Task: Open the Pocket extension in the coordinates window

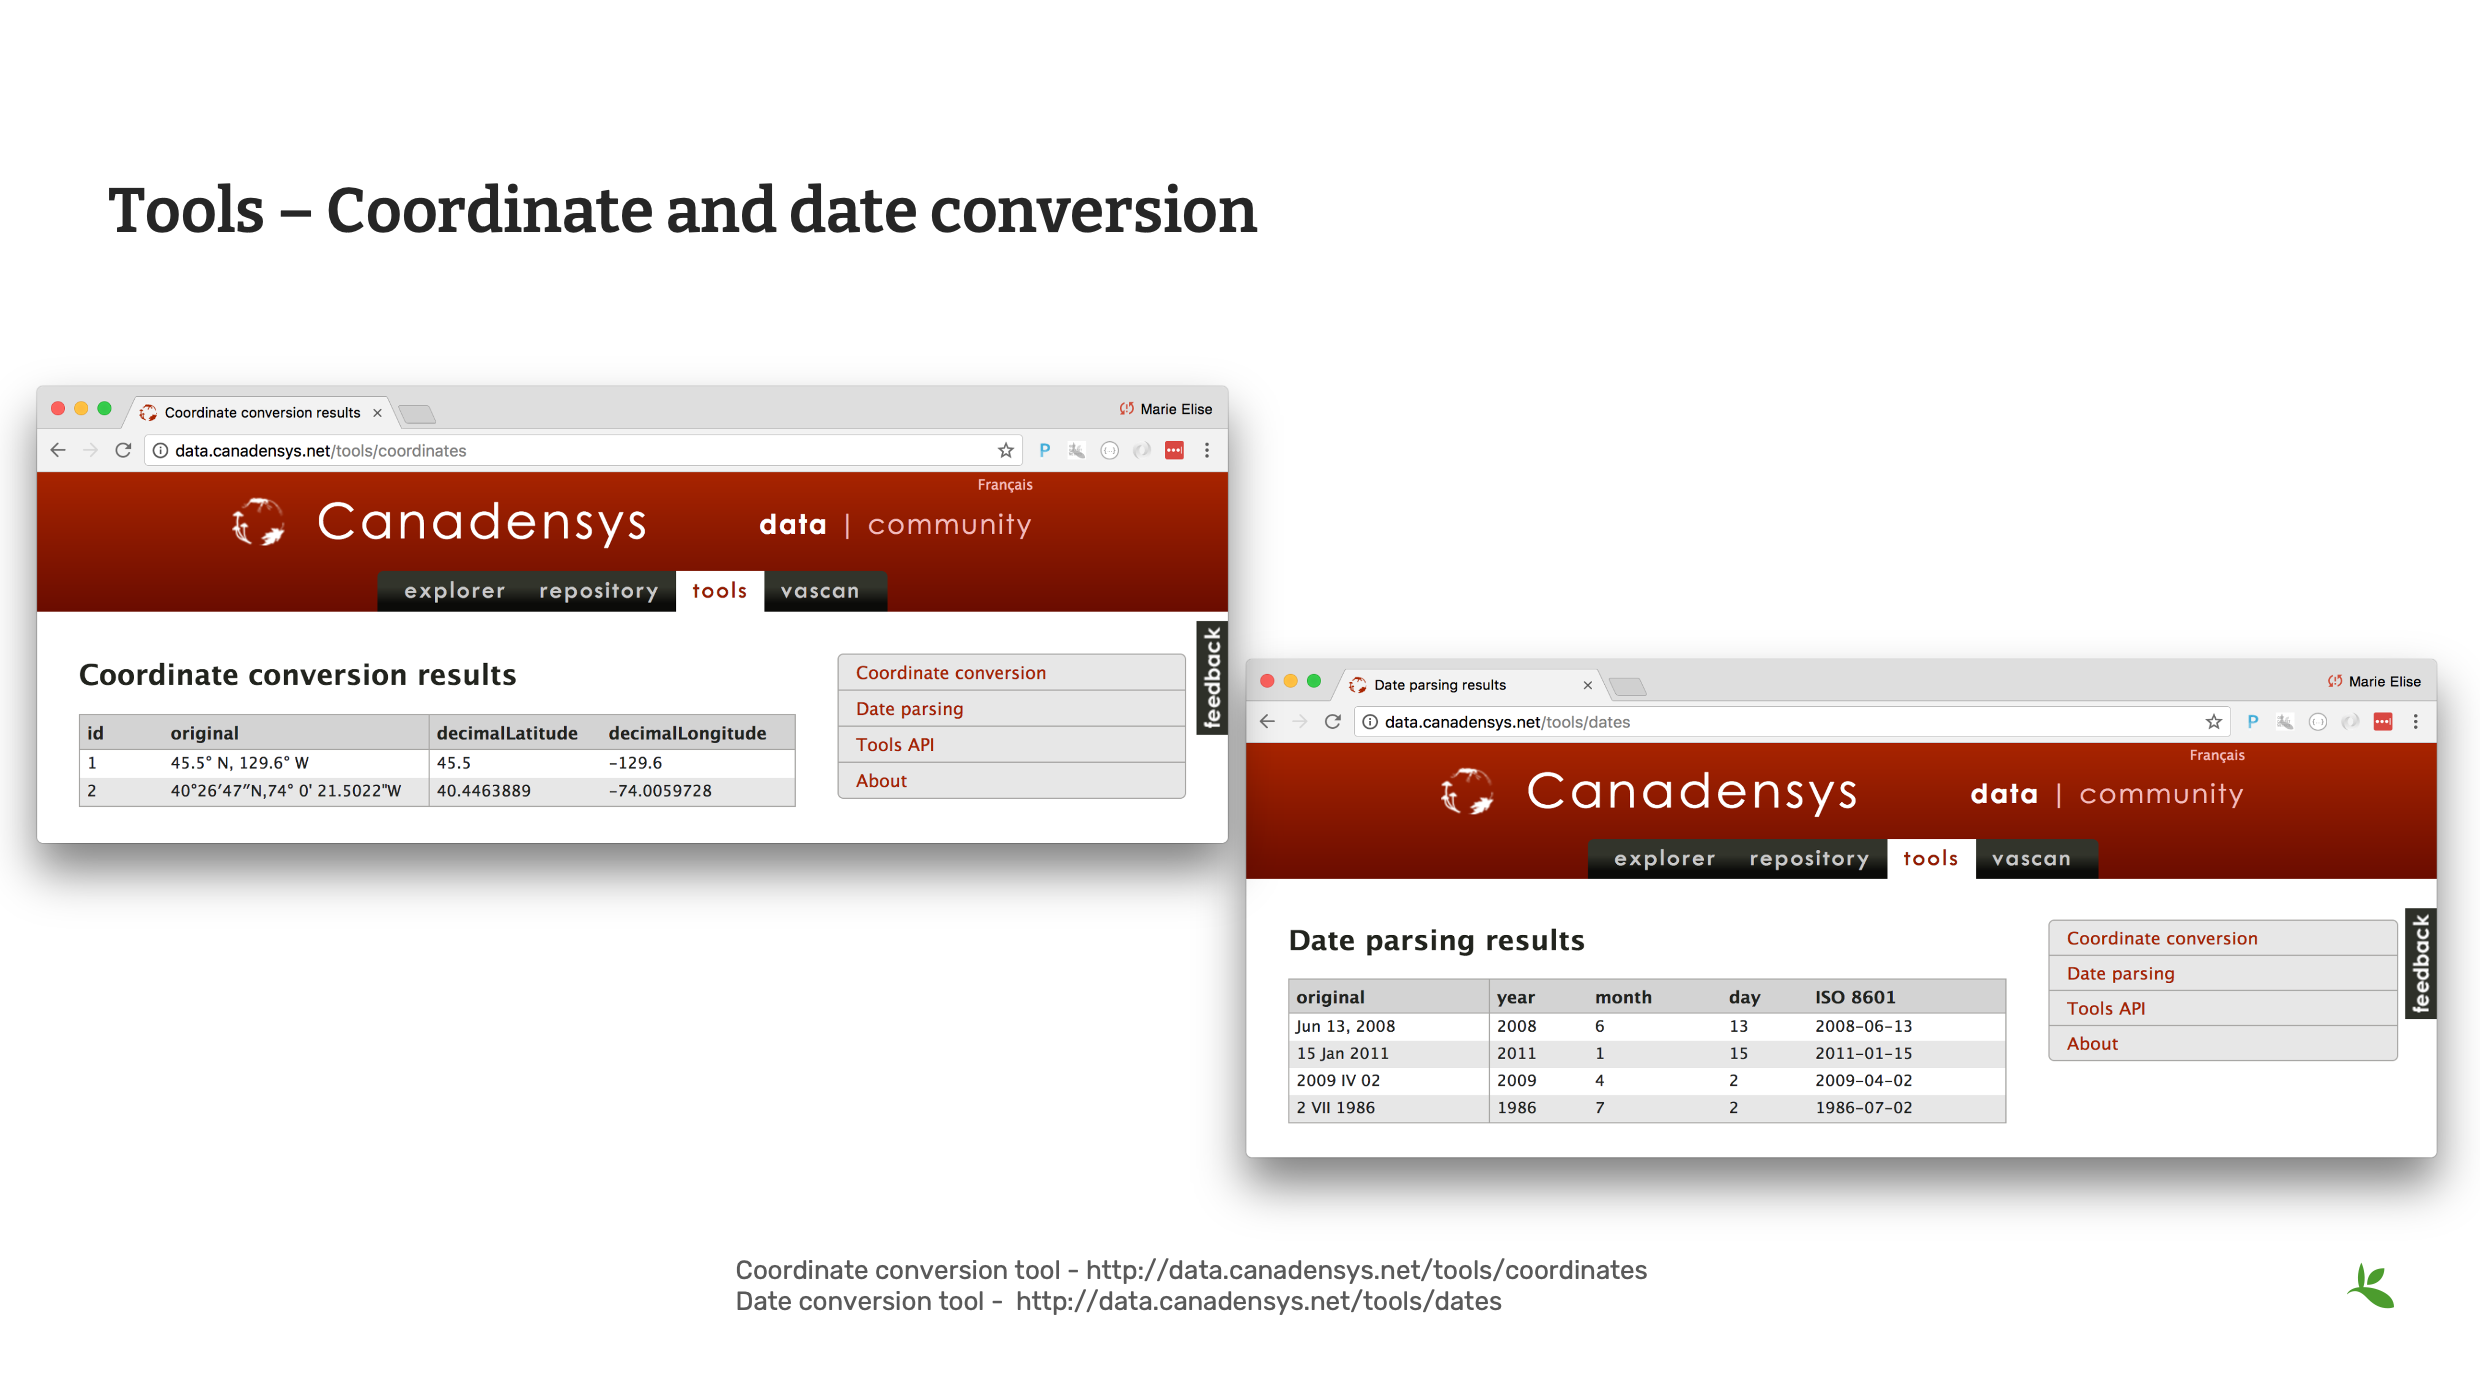Action: point(1044,450)
